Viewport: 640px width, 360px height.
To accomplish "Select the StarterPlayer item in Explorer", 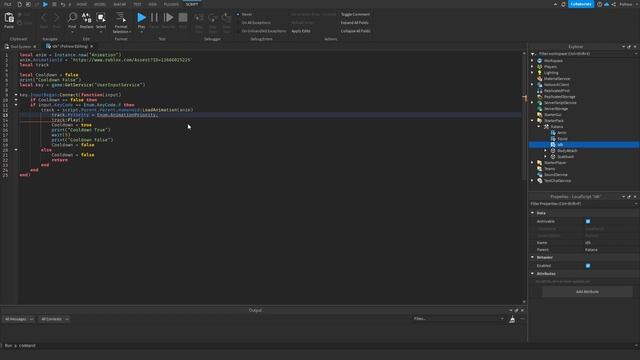I will click(x=555, y=163).
